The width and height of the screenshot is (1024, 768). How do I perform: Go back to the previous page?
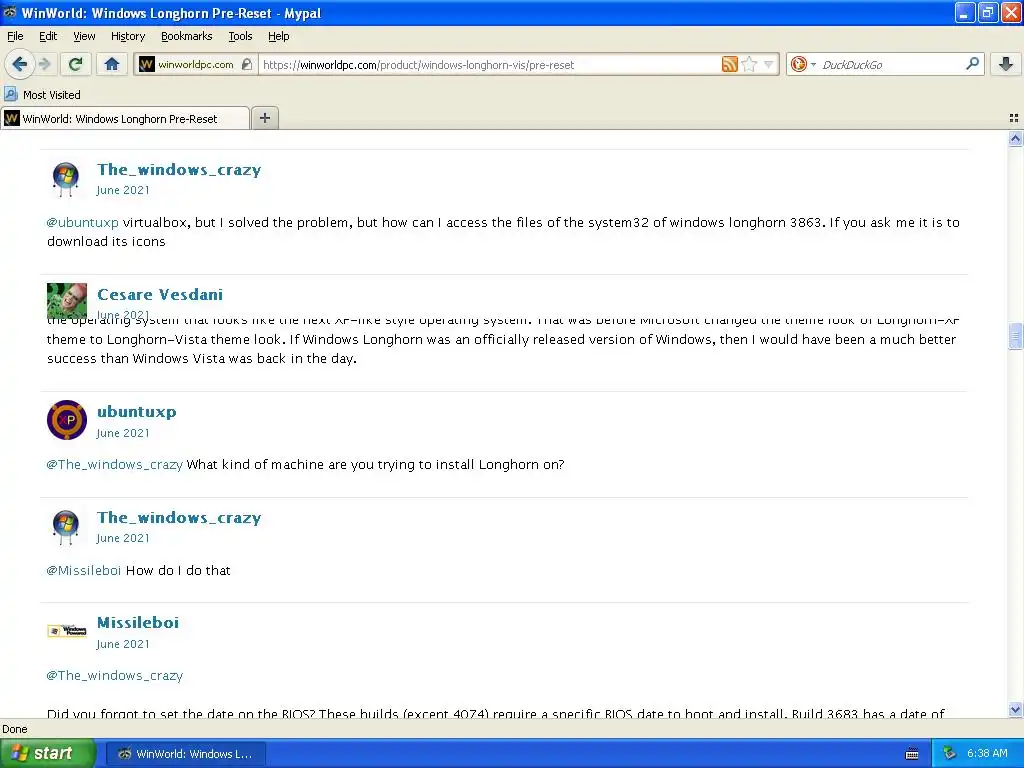19,64
